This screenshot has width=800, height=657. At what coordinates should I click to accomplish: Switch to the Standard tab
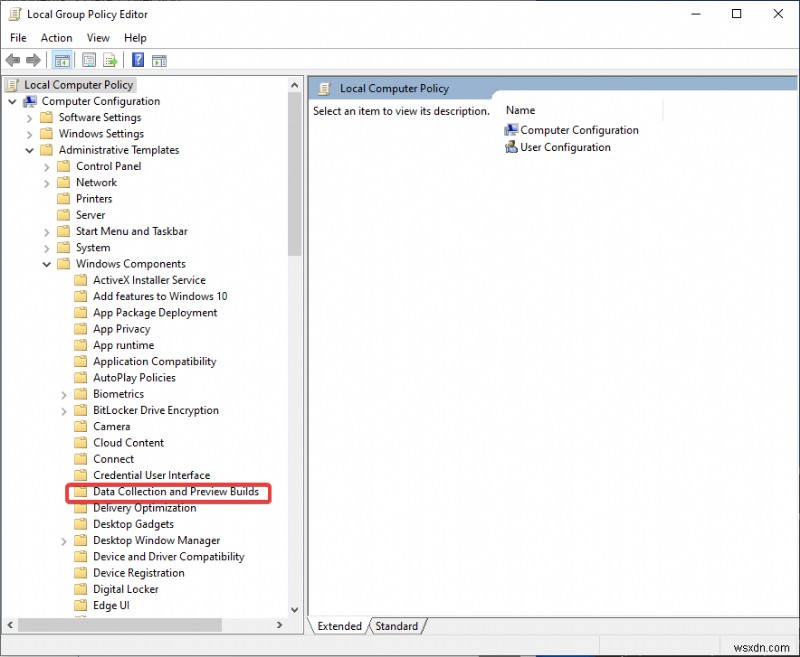[x=396, y=626]
